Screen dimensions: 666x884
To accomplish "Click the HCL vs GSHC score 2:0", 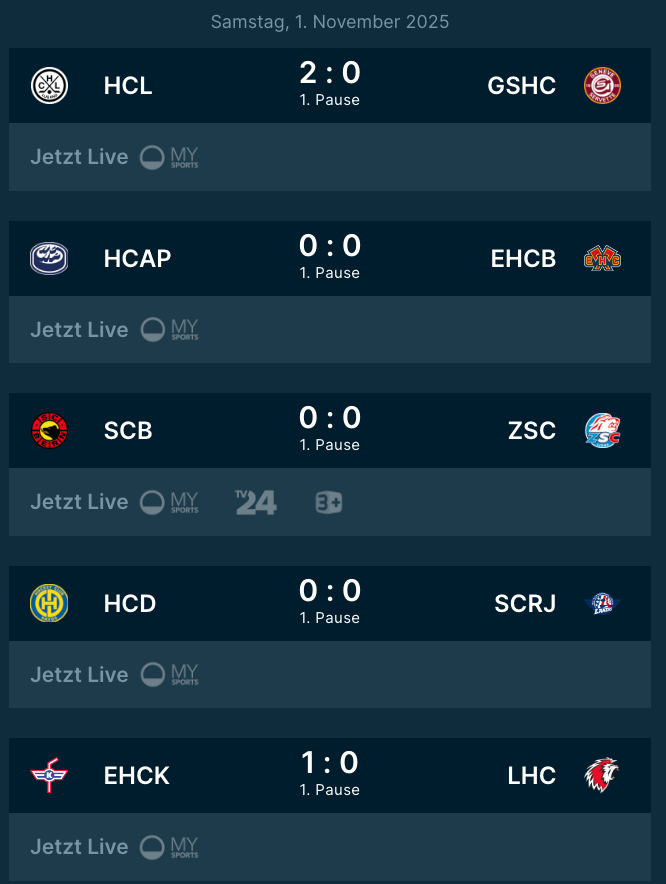I will coord(330,73).
